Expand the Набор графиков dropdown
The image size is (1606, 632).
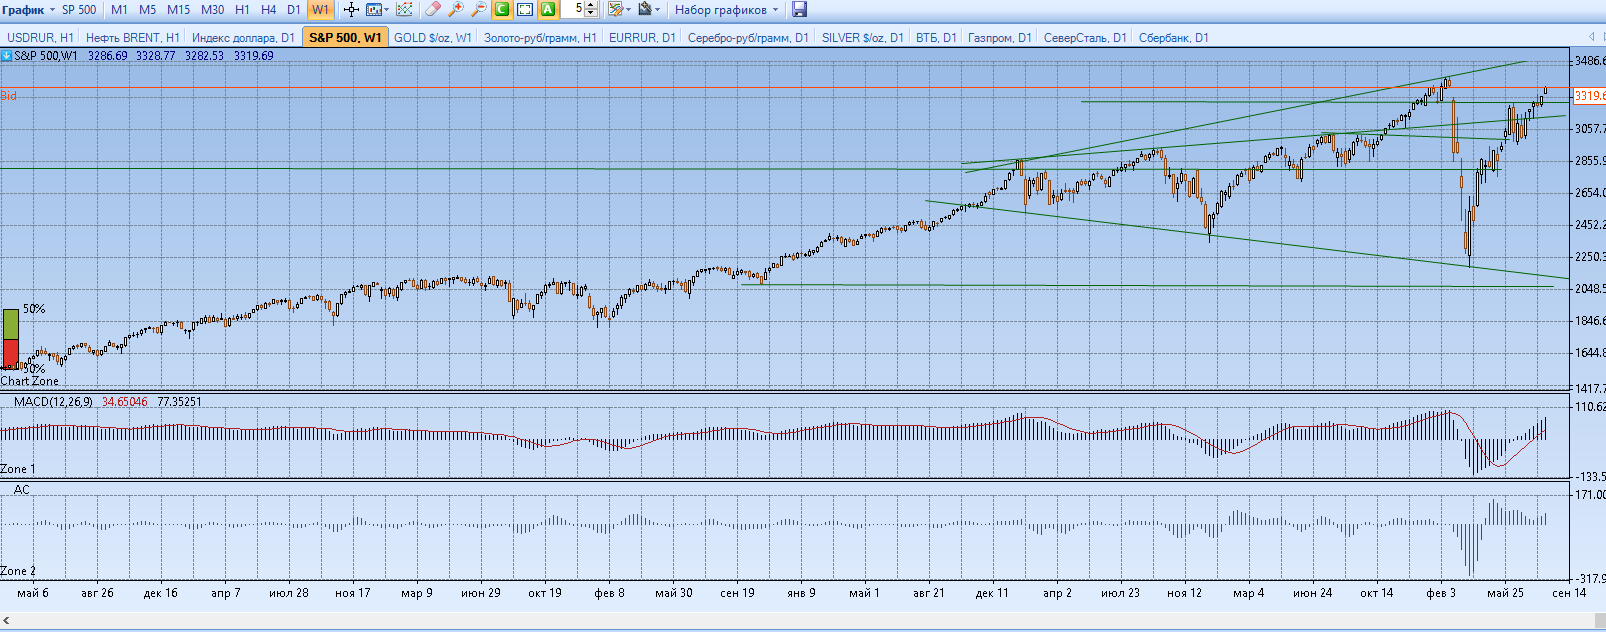coord(726,10)
